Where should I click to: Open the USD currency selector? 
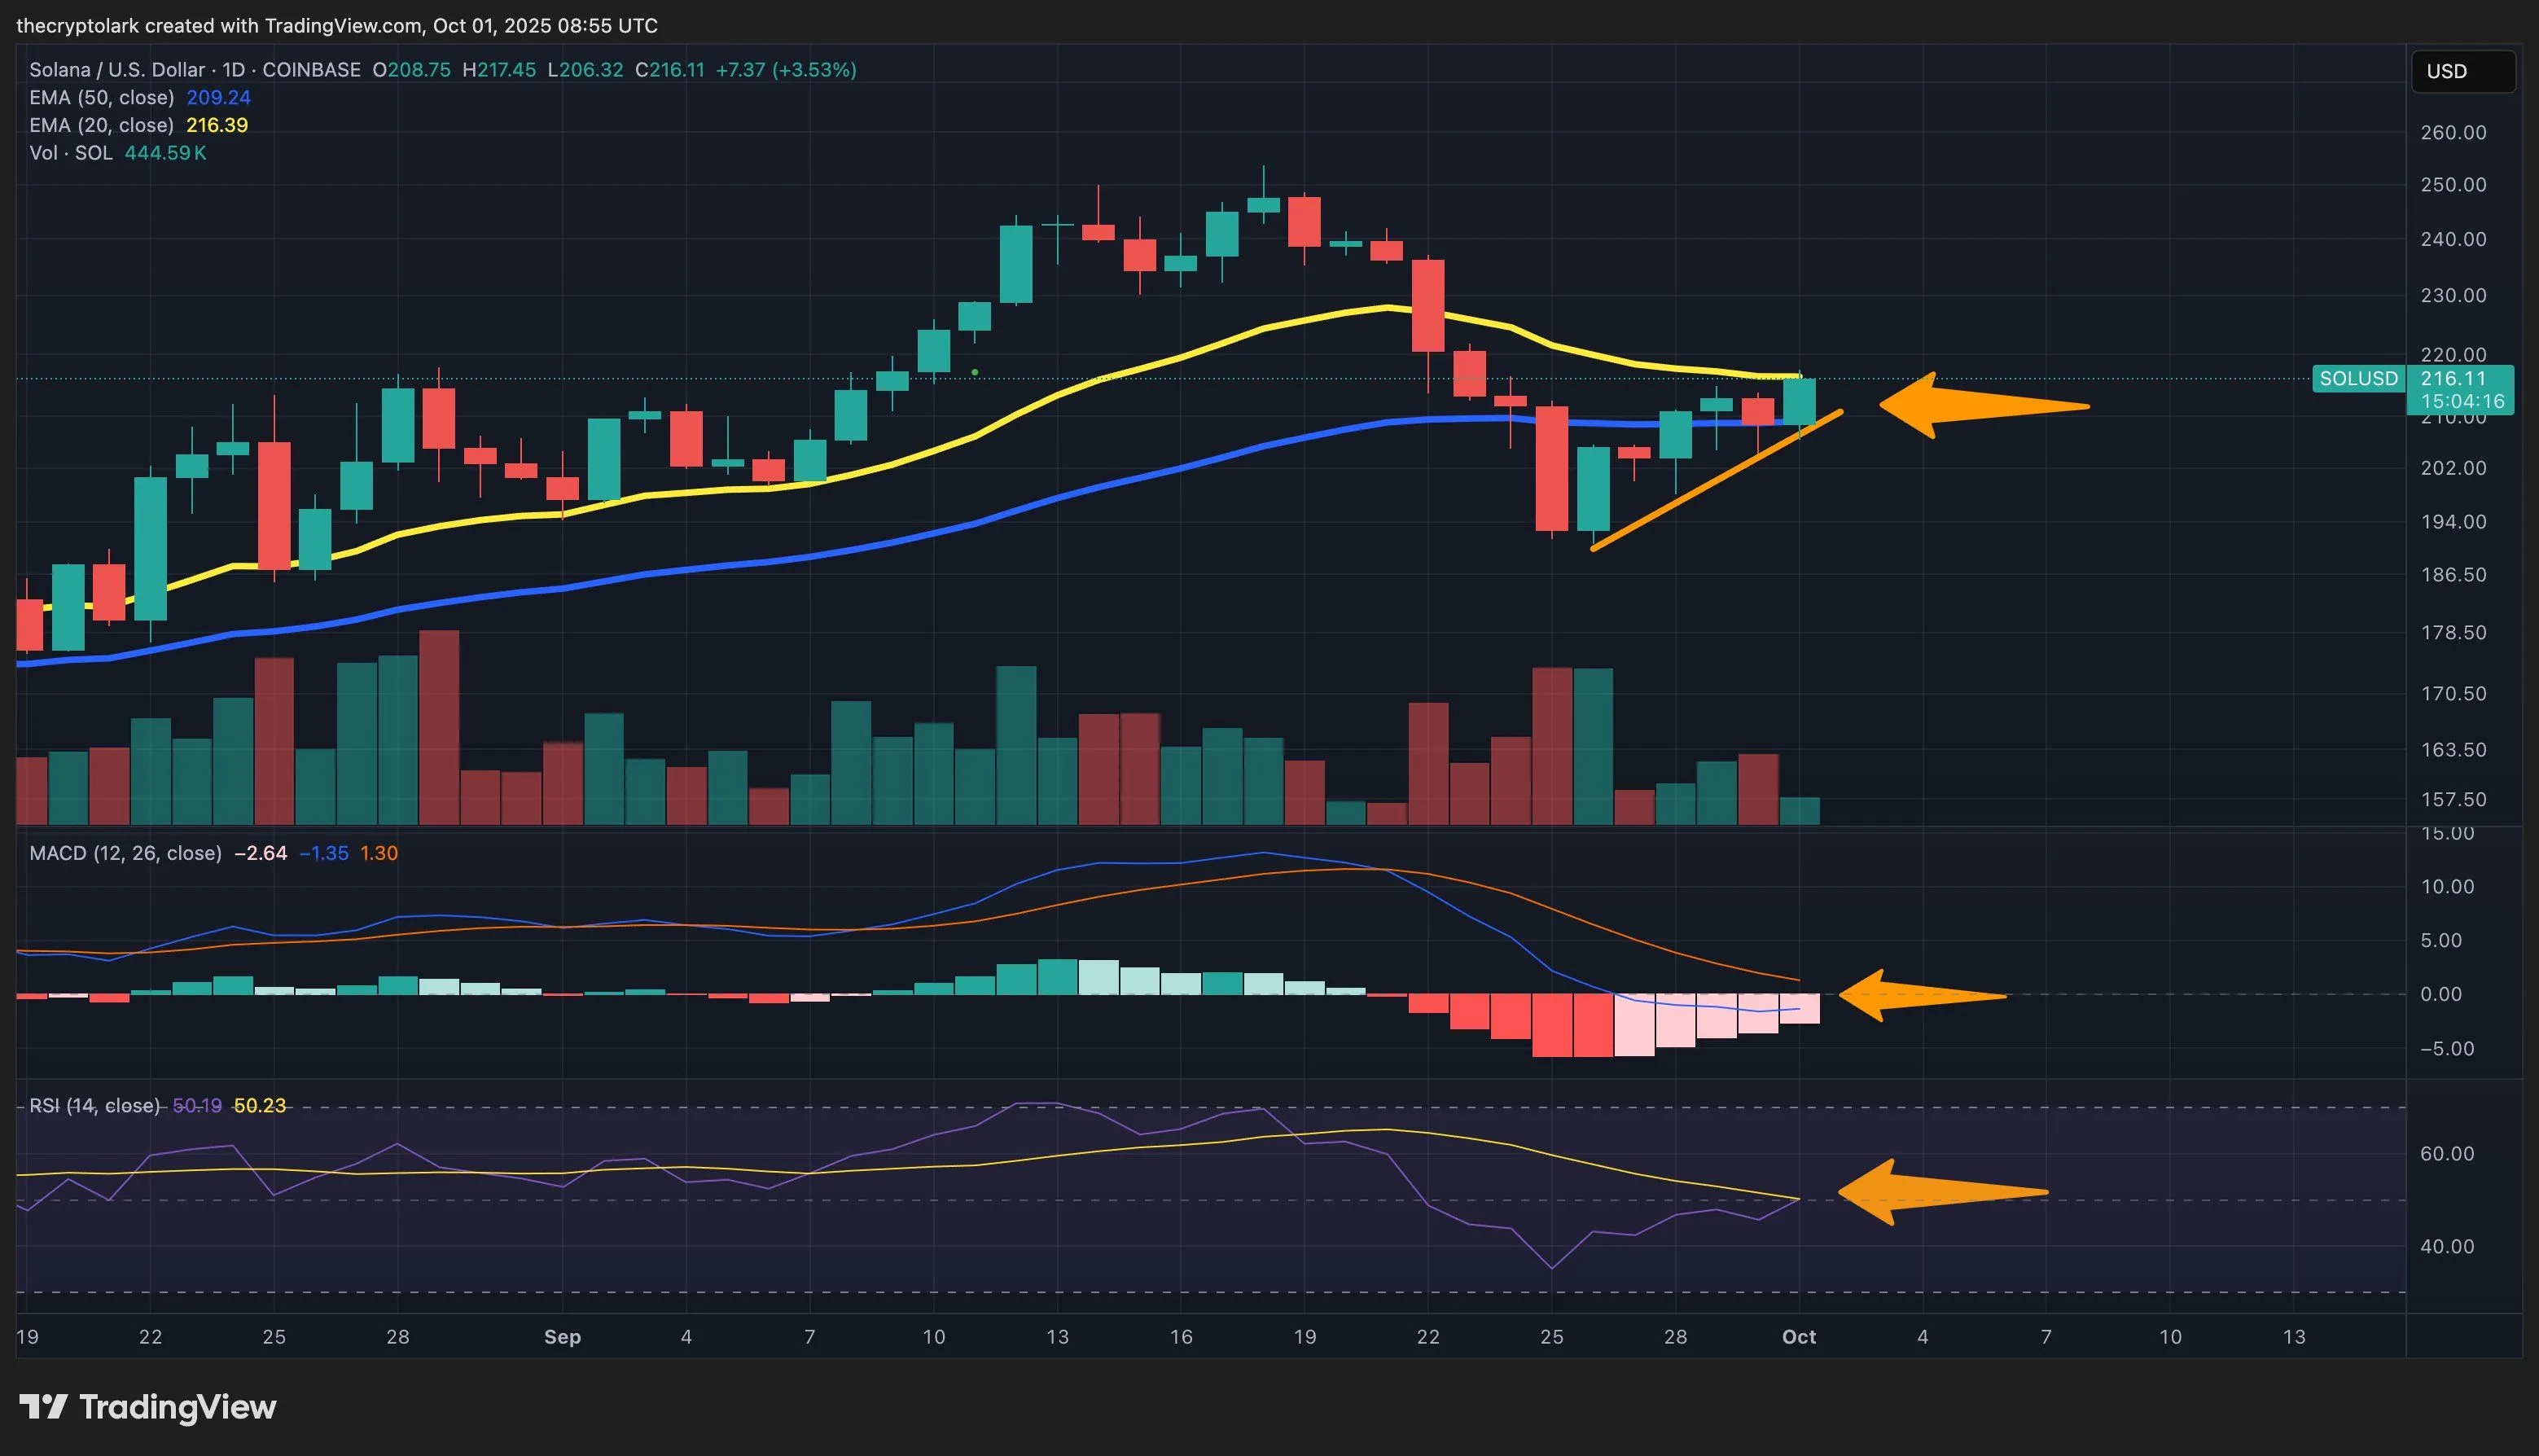click(2462, 71)
